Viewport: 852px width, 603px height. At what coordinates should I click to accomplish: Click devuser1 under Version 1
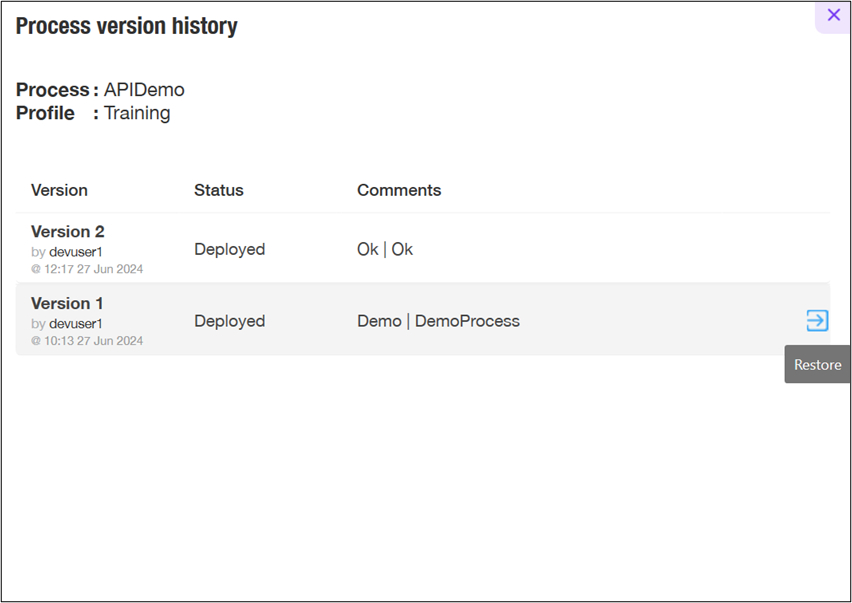pyautogui.click(x=76, y=324)
